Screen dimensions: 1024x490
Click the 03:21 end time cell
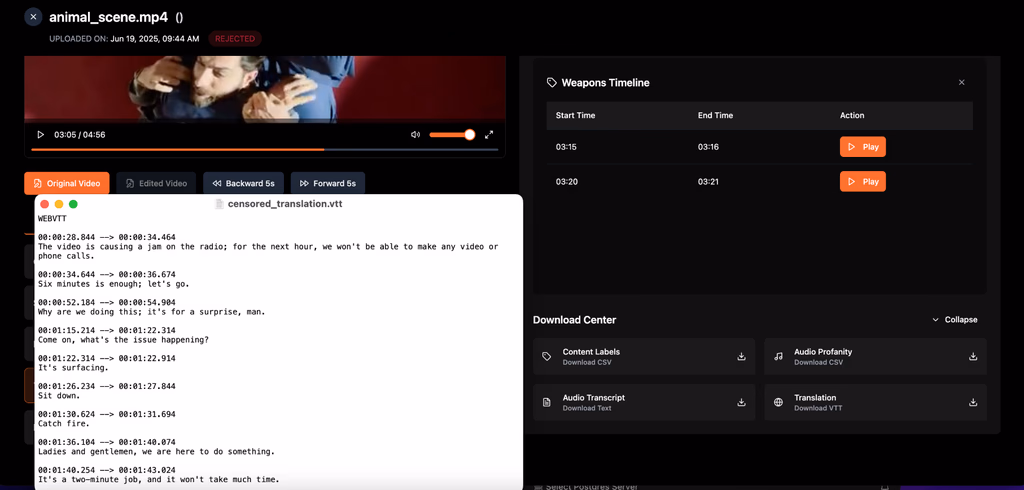[708, 182]
